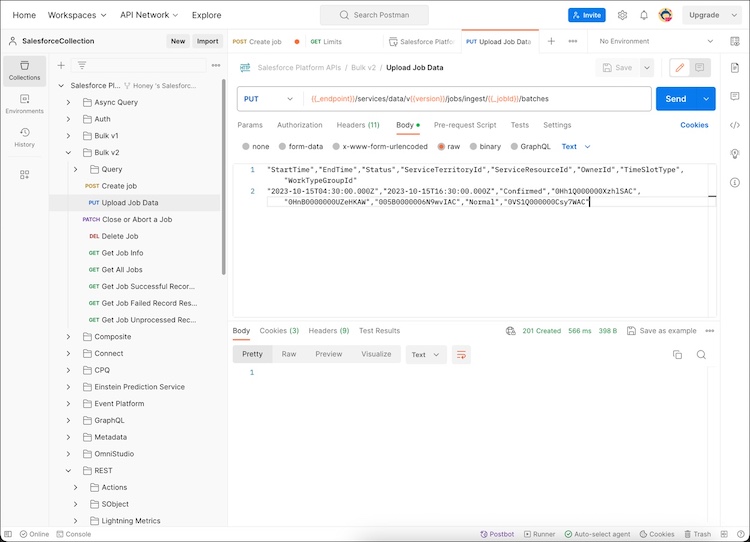750x542 pixels.
Task: Click the Search Postman field
Action: pyautogui.click(x=375, y=15)
